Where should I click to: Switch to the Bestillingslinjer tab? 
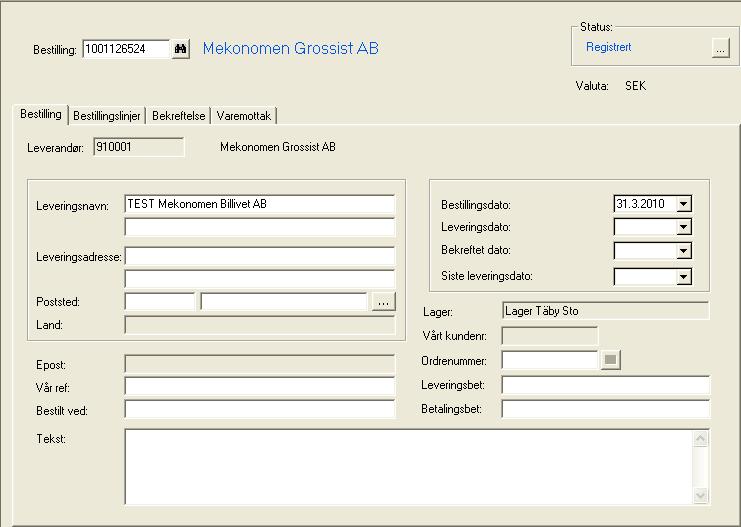tap(107, 116)
